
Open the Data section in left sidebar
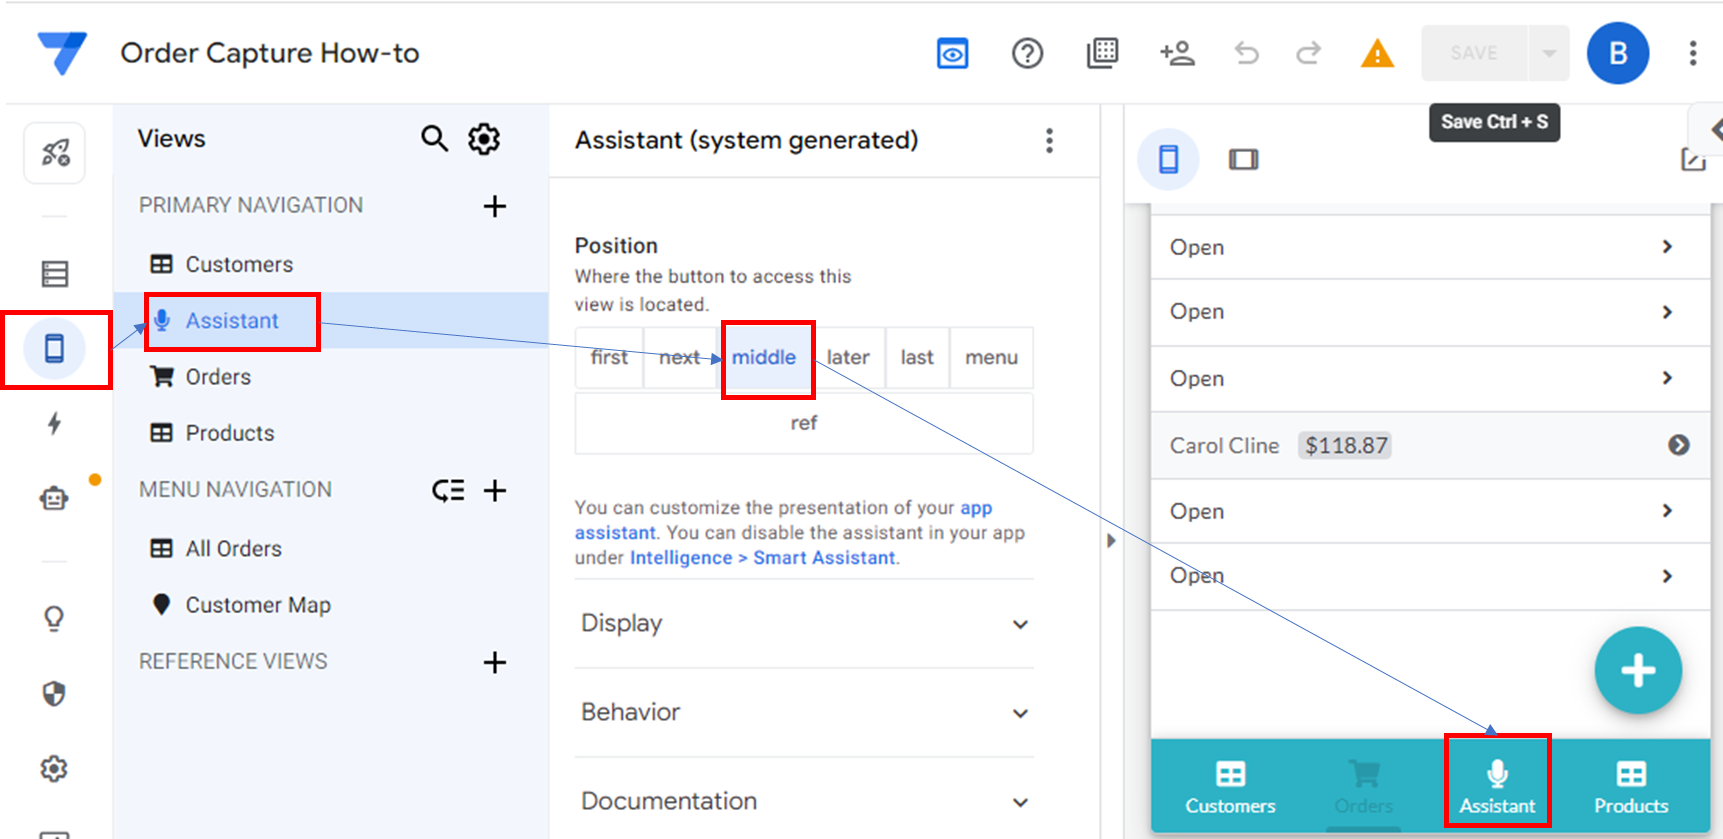tap(55, 273)
